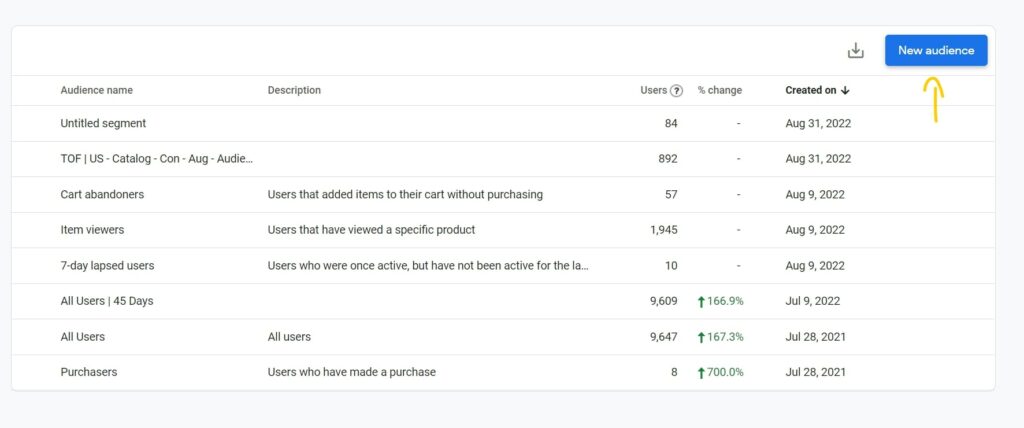
Task: Sort the table by Created on
Action: click(x=810, y=90)
